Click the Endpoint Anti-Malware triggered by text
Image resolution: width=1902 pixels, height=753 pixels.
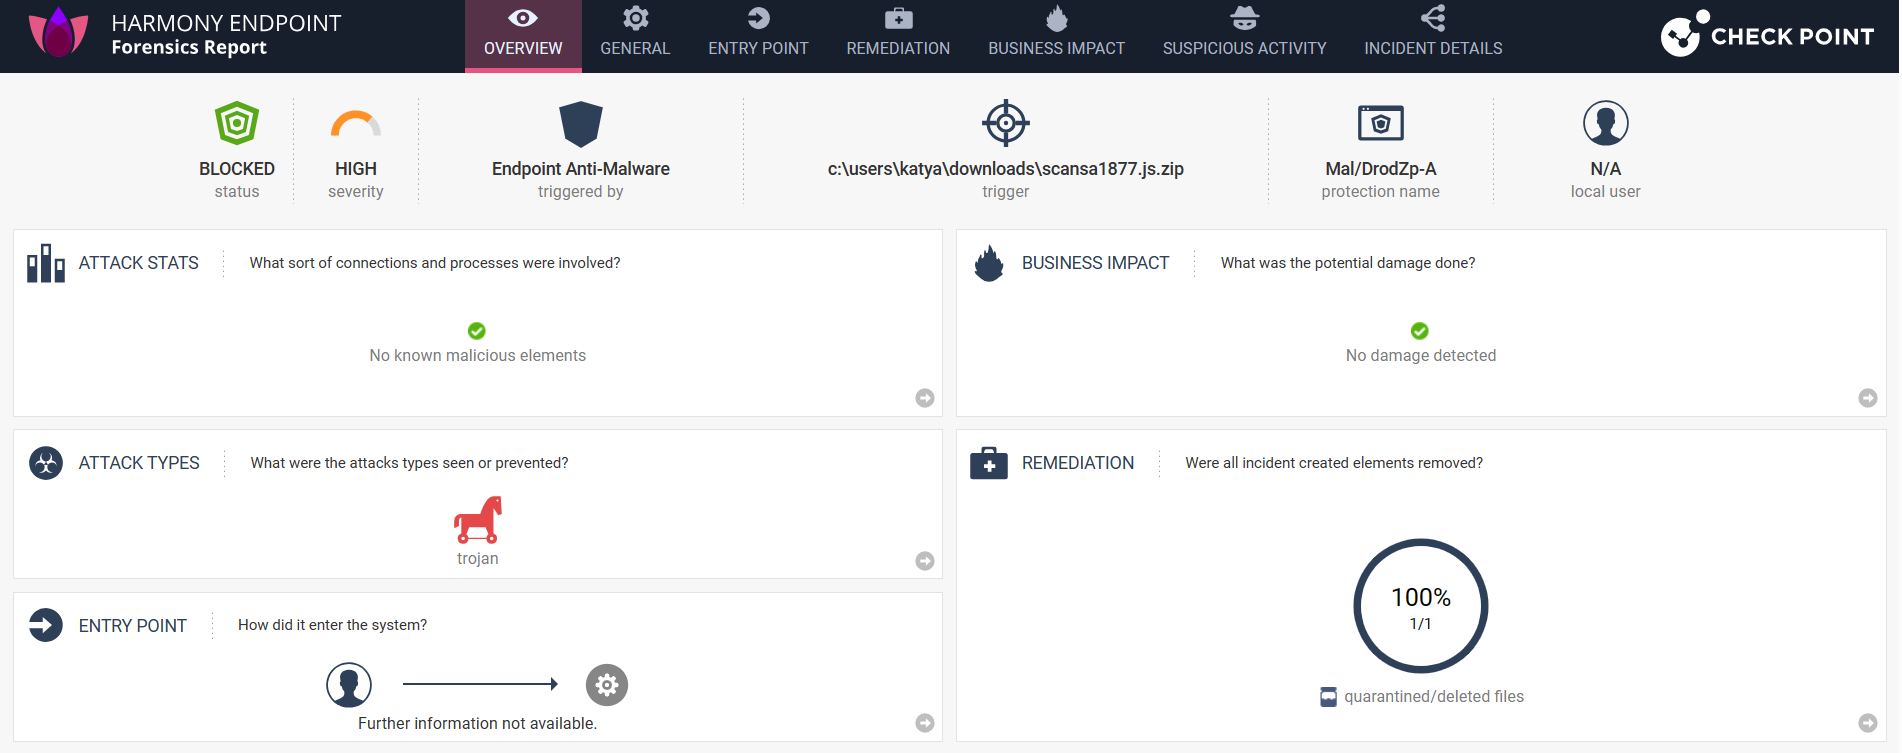point(581,169)
